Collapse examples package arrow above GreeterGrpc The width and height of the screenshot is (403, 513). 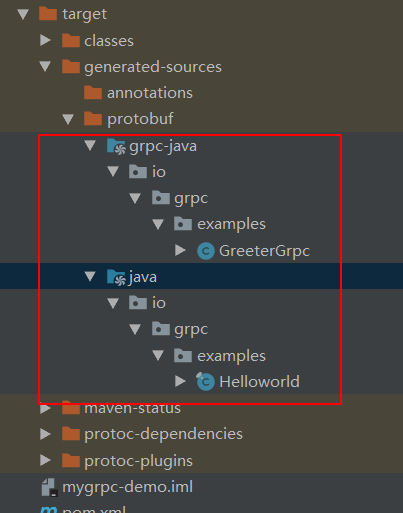click(158, 224)
